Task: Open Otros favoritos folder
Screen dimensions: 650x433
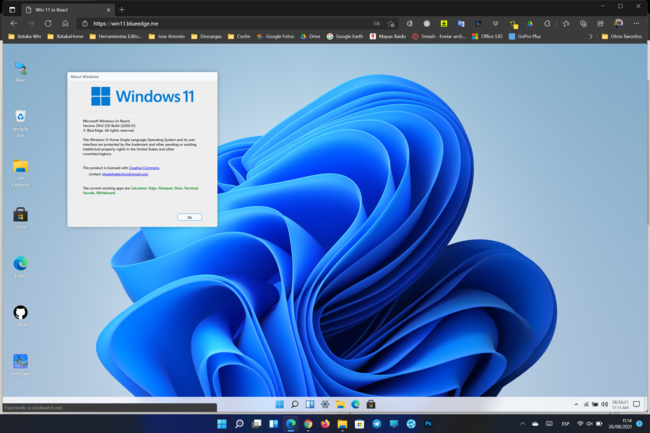Action: pos(622,36)
